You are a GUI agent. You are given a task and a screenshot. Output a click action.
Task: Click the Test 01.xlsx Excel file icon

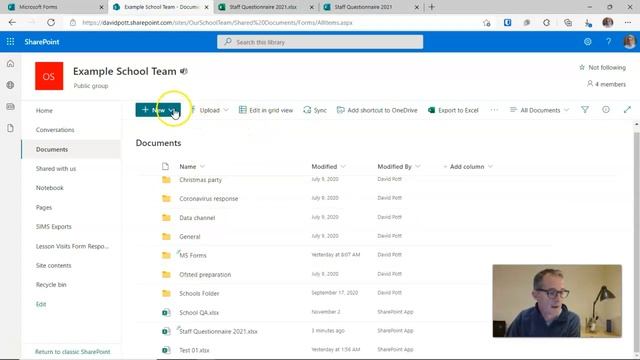166,350
